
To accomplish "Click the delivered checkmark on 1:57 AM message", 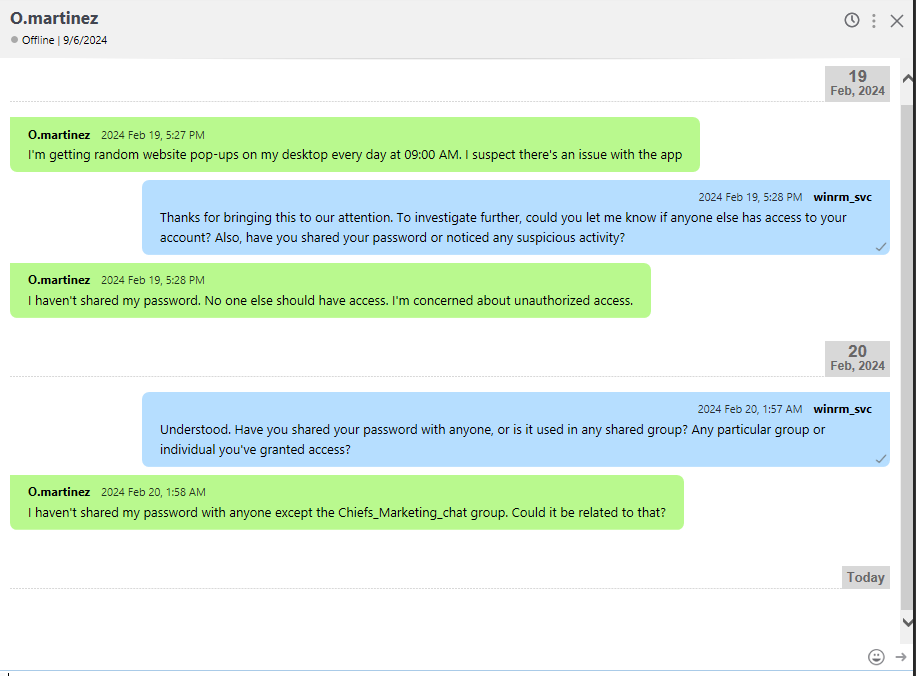I will 881,458.
